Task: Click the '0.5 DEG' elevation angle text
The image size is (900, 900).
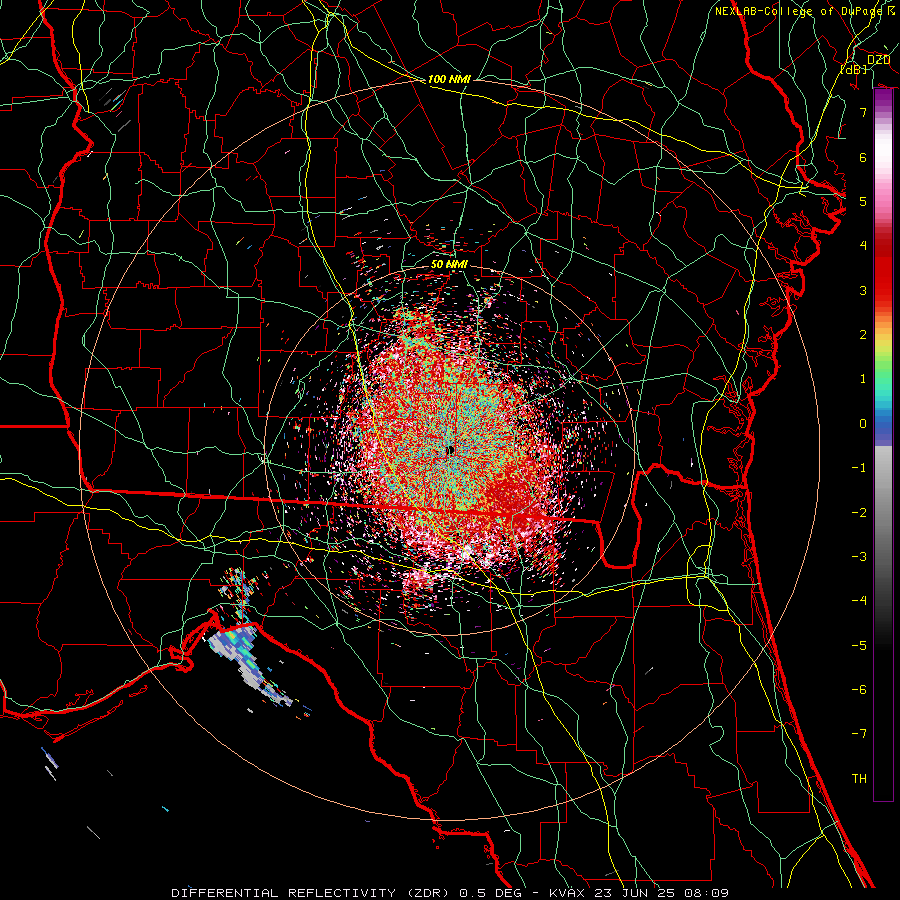Action: point(490,893)
